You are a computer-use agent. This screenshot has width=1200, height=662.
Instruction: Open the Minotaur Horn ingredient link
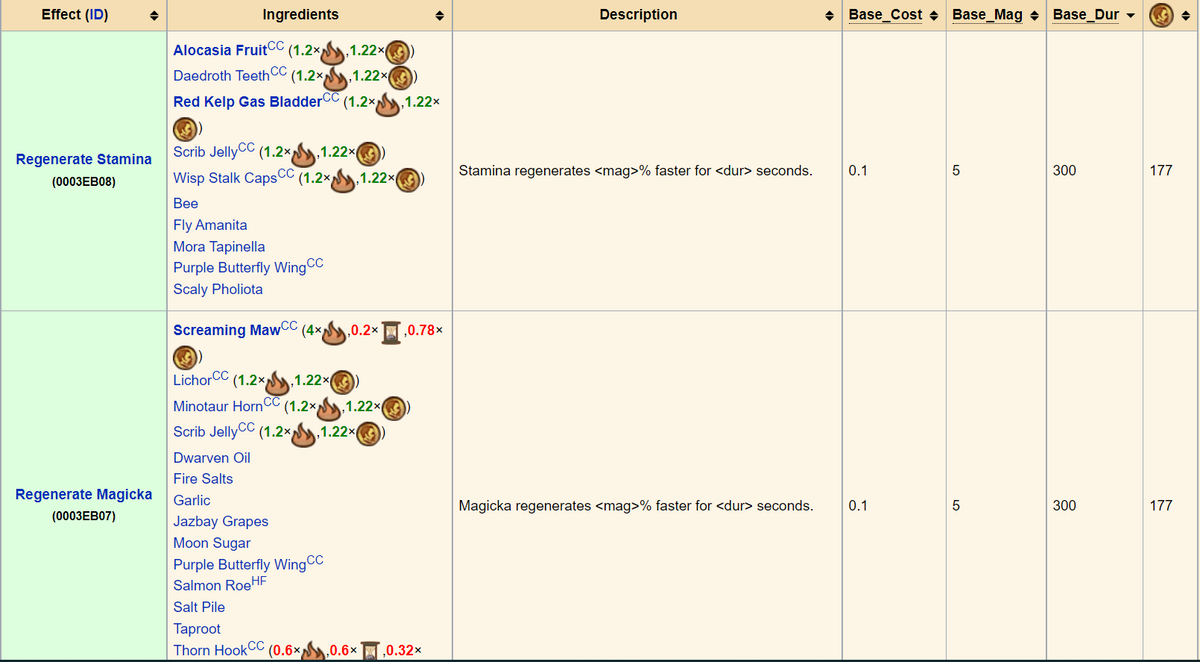point(217,407)
